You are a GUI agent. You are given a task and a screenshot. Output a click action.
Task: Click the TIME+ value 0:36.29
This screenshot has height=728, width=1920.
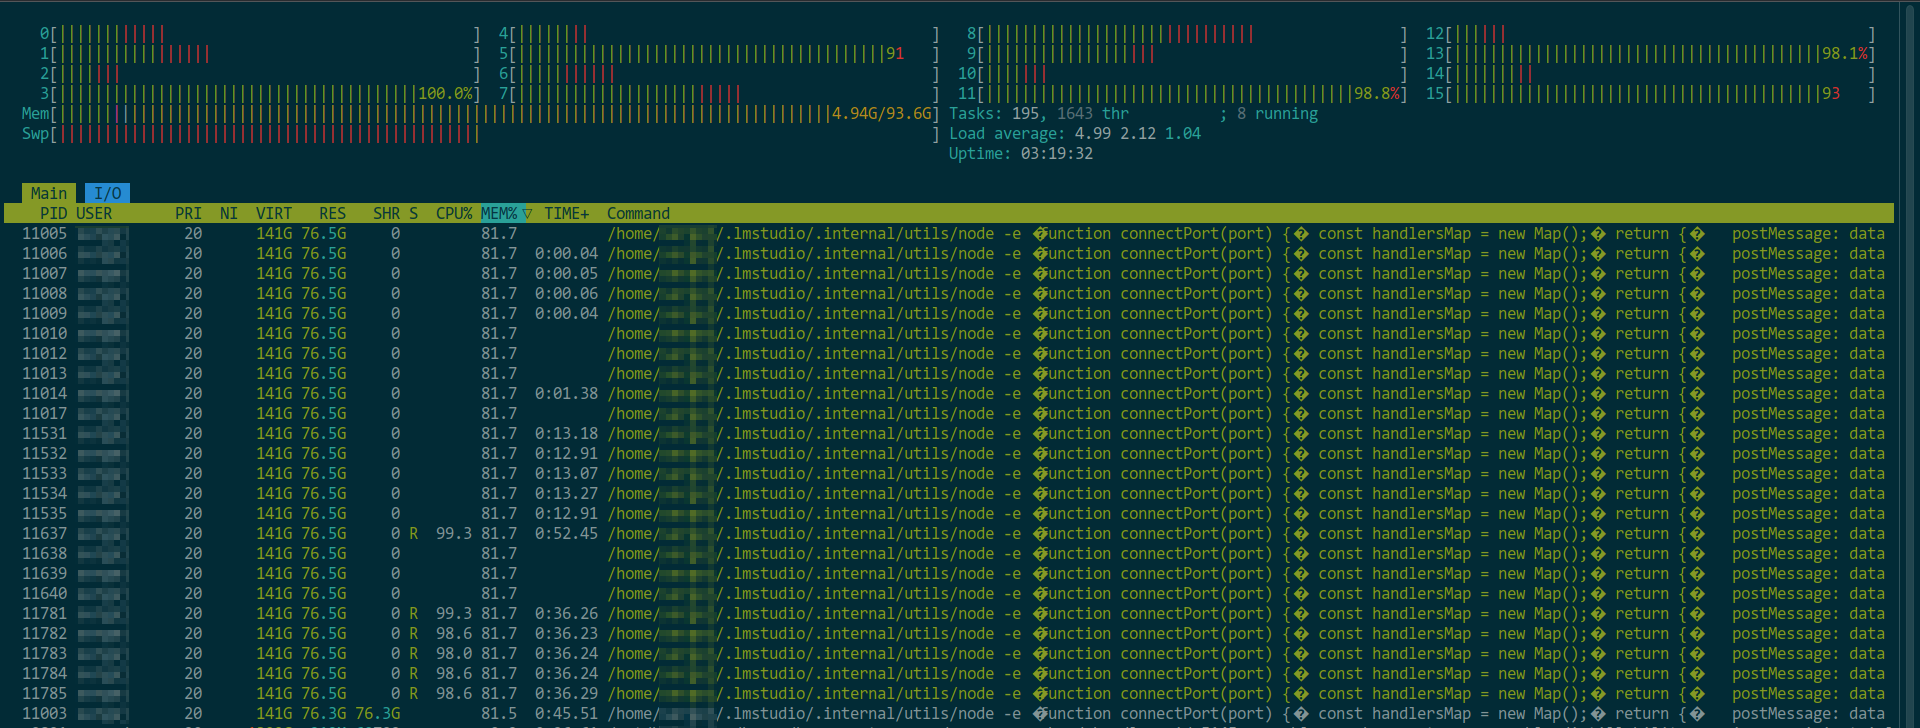click(566, 694)
